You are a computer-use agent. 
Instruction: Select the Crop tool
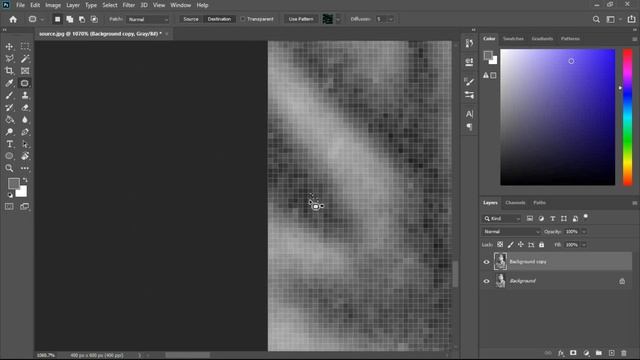[9, 71]
